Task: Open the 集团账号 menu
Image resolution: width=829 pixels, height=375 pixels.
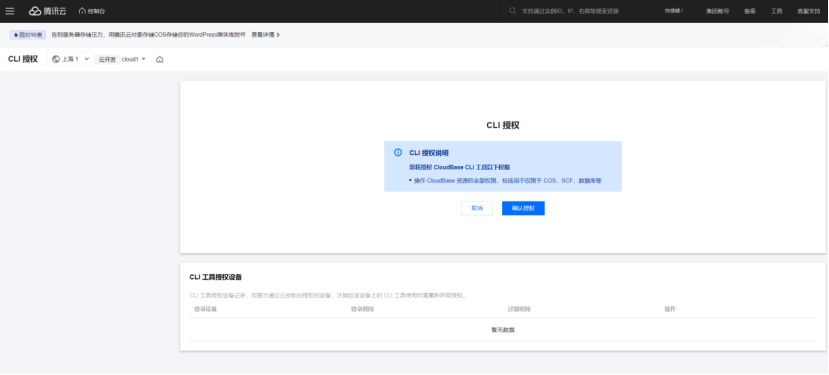Action: coord(717,11)
